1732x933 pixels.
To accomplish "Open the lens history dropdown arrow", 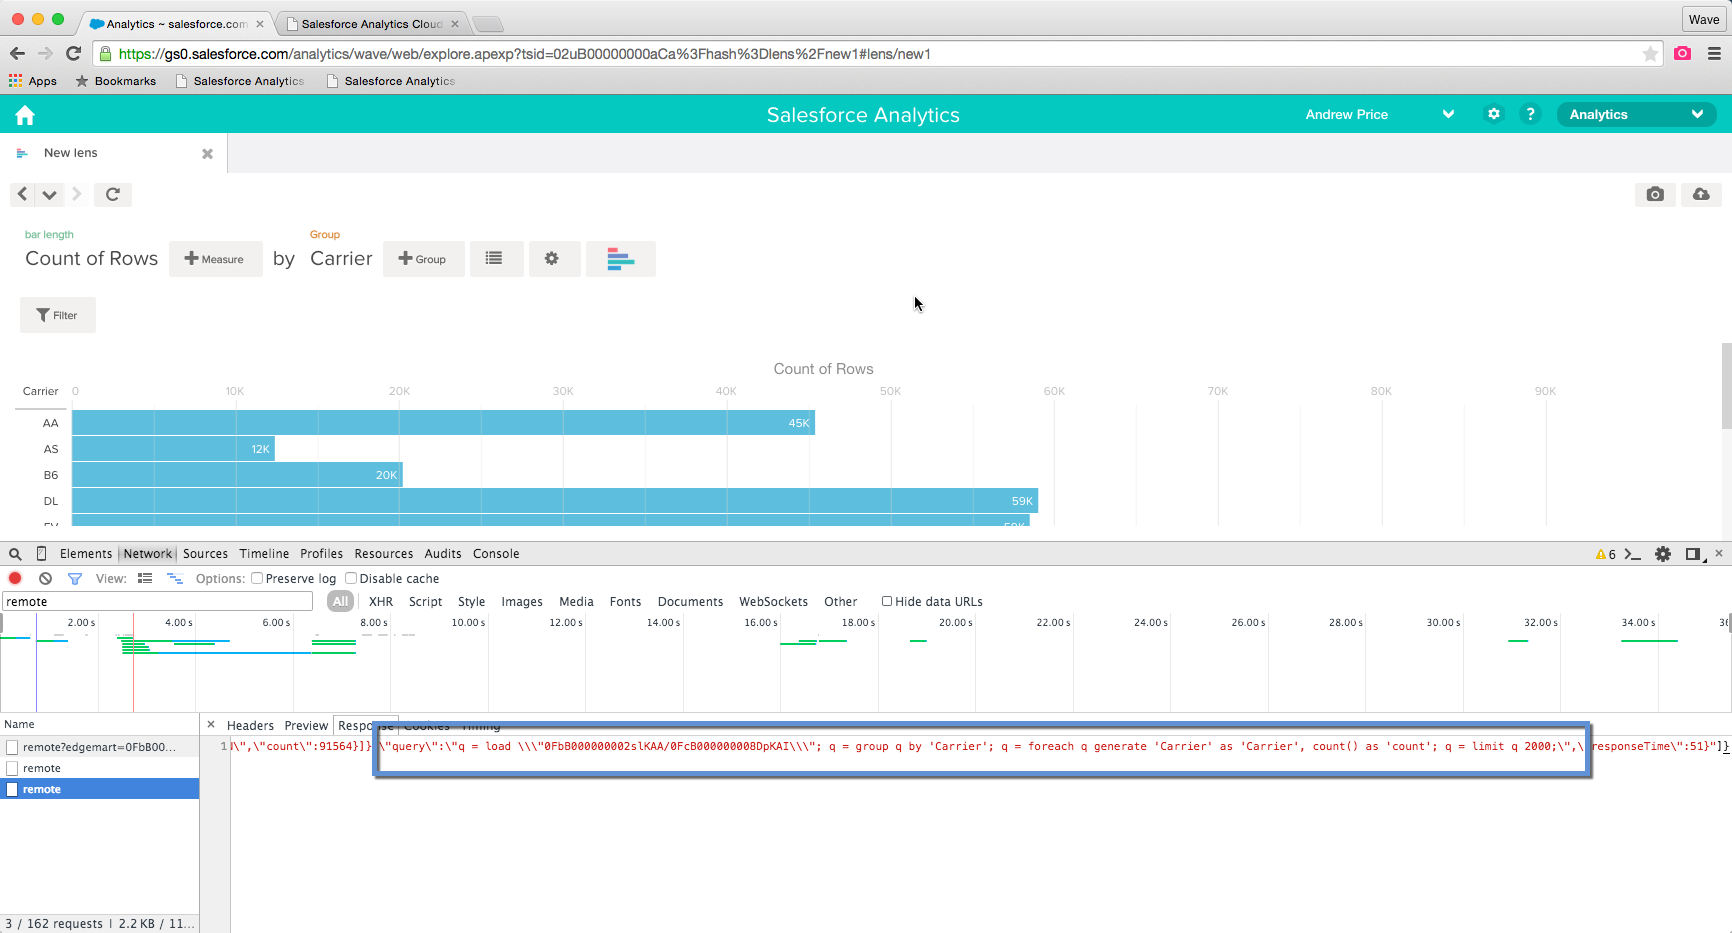I will [x=49, y=194].
